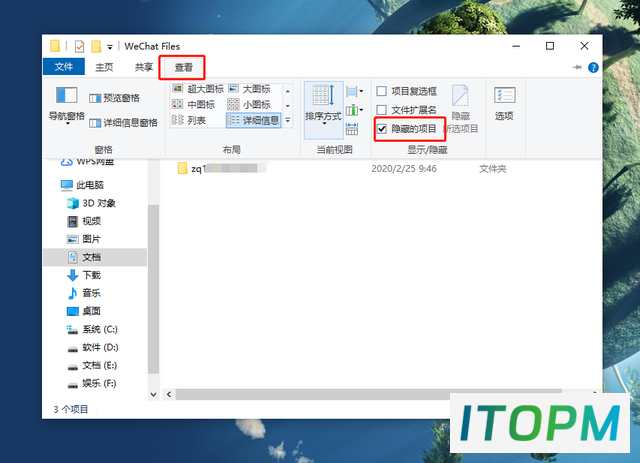This screenshot has height=463, width=640.
Task: Select 软件 (D:) drive
Action: click(92, 347)
